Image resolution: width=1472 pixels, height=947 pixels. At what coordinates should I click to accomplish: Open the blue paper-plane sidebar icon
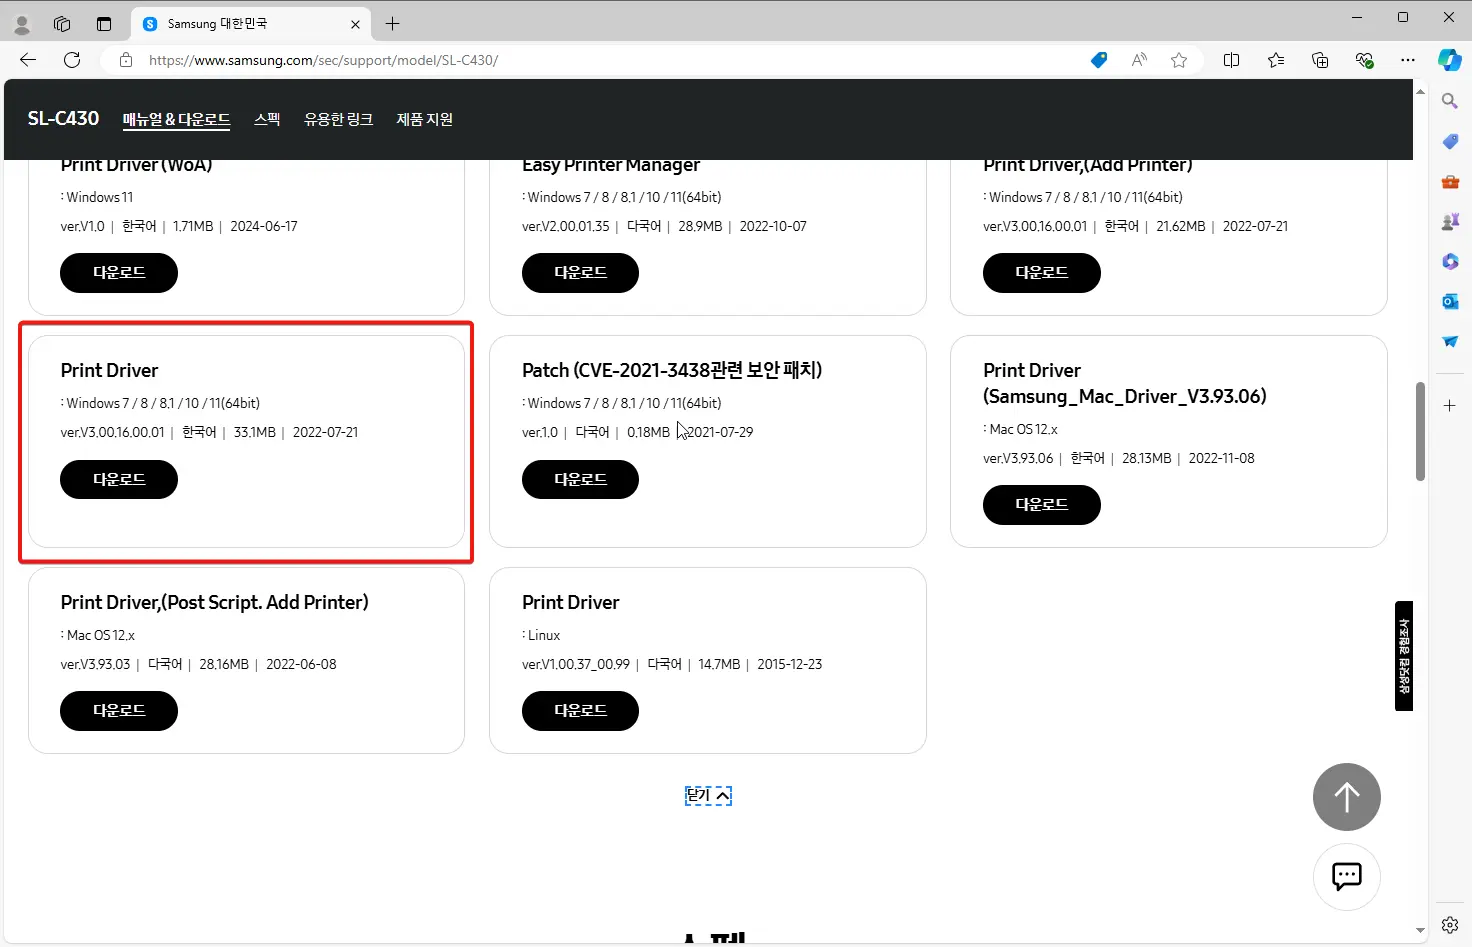click(x=1450, y=341)
